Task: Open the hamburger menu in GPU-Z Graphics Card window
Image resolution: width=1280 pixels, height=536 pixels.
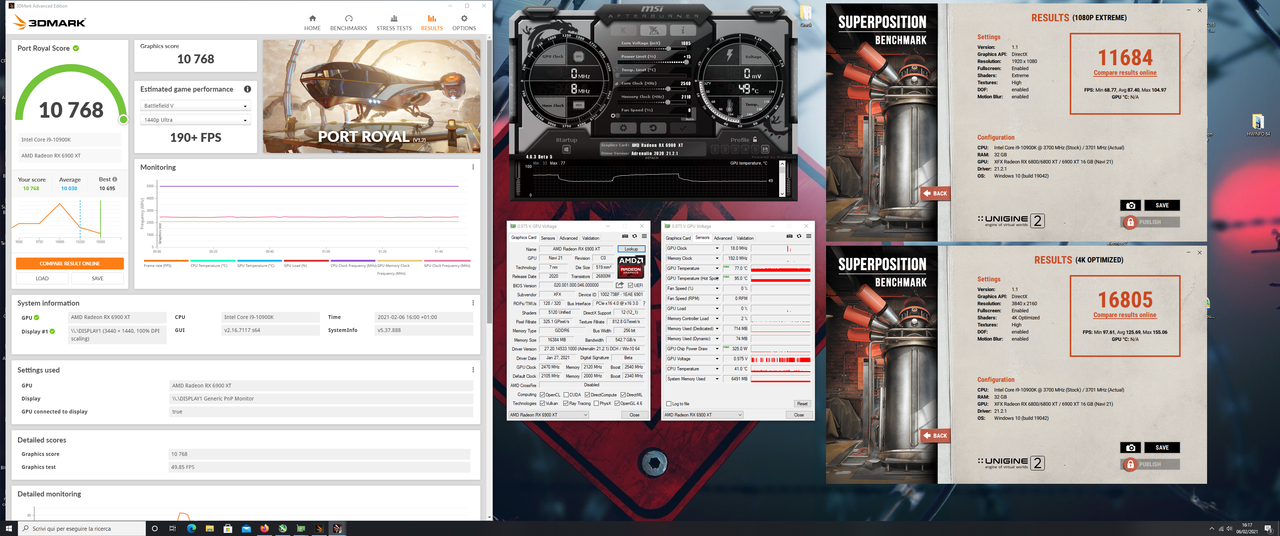Action: 644,236
